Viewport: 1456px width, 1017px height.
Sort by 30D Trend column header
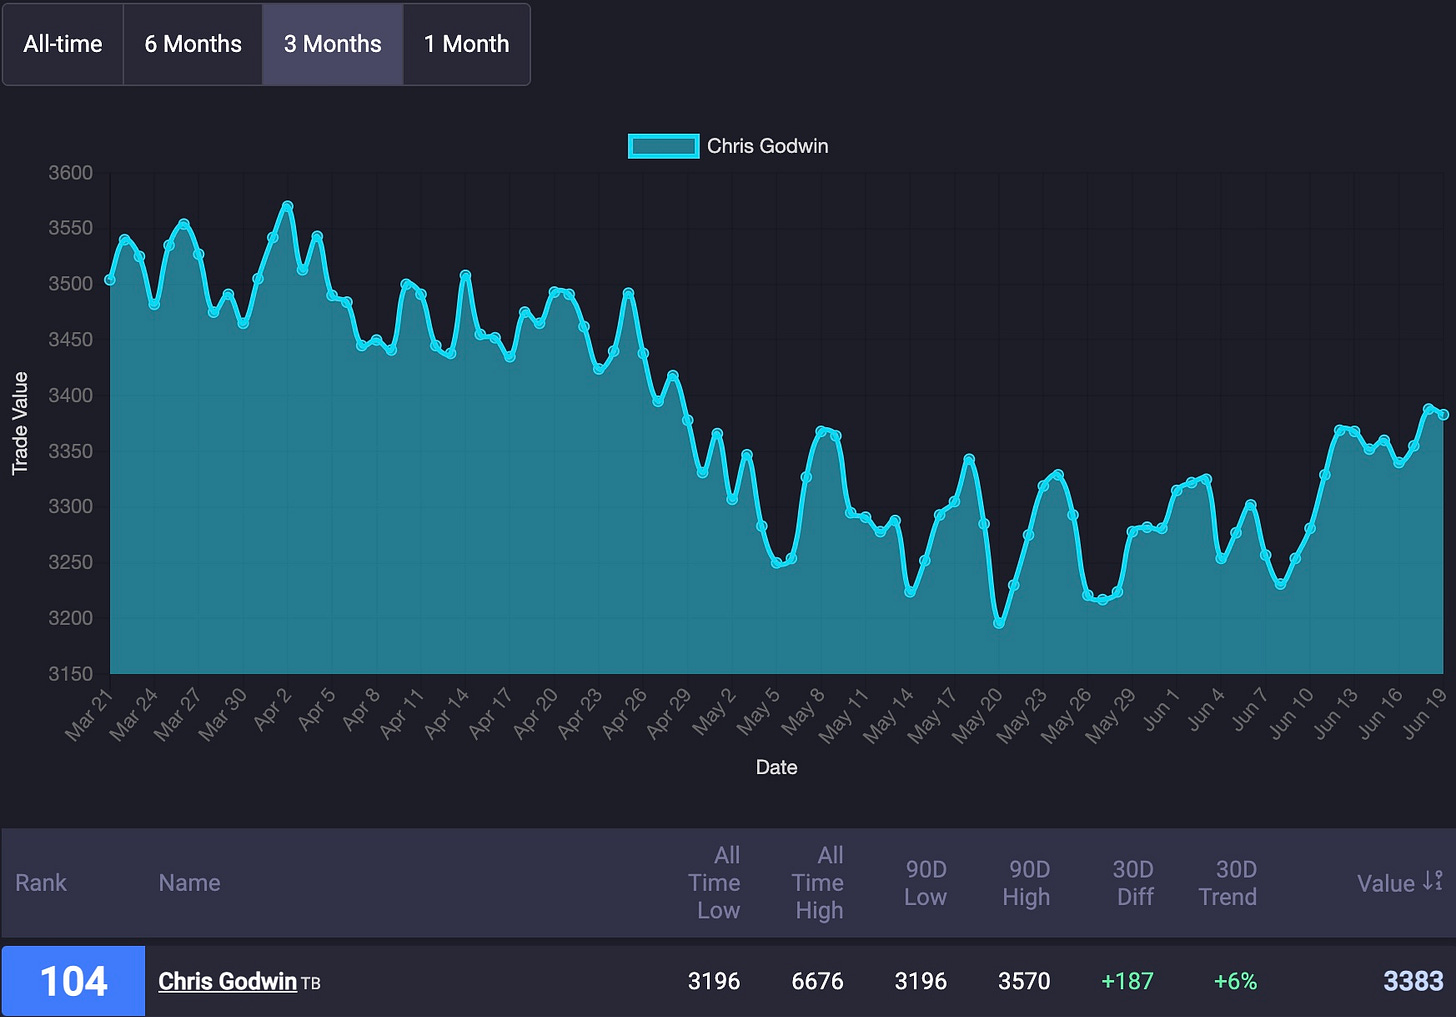point(1228,883)
